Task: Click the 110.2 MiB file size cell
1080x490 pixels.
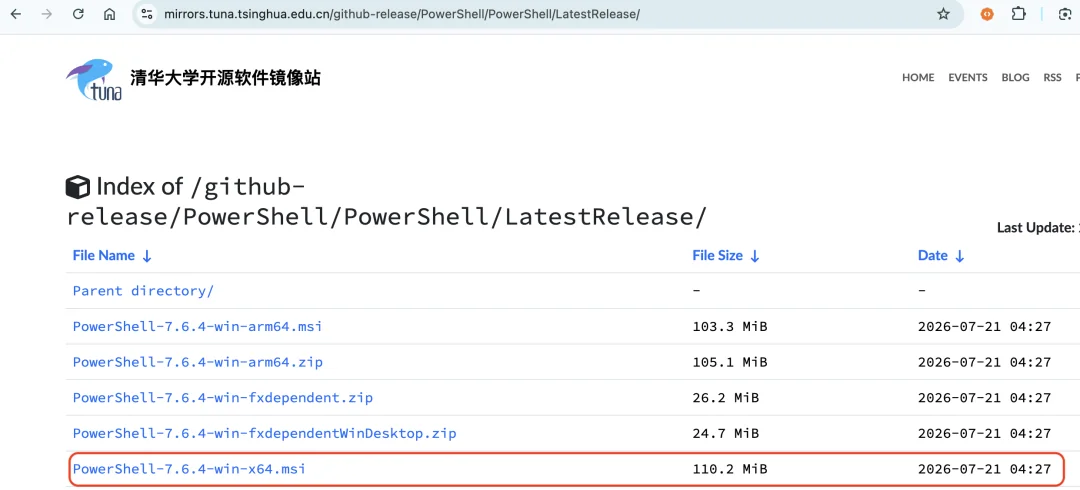Action: coord(730,469)
